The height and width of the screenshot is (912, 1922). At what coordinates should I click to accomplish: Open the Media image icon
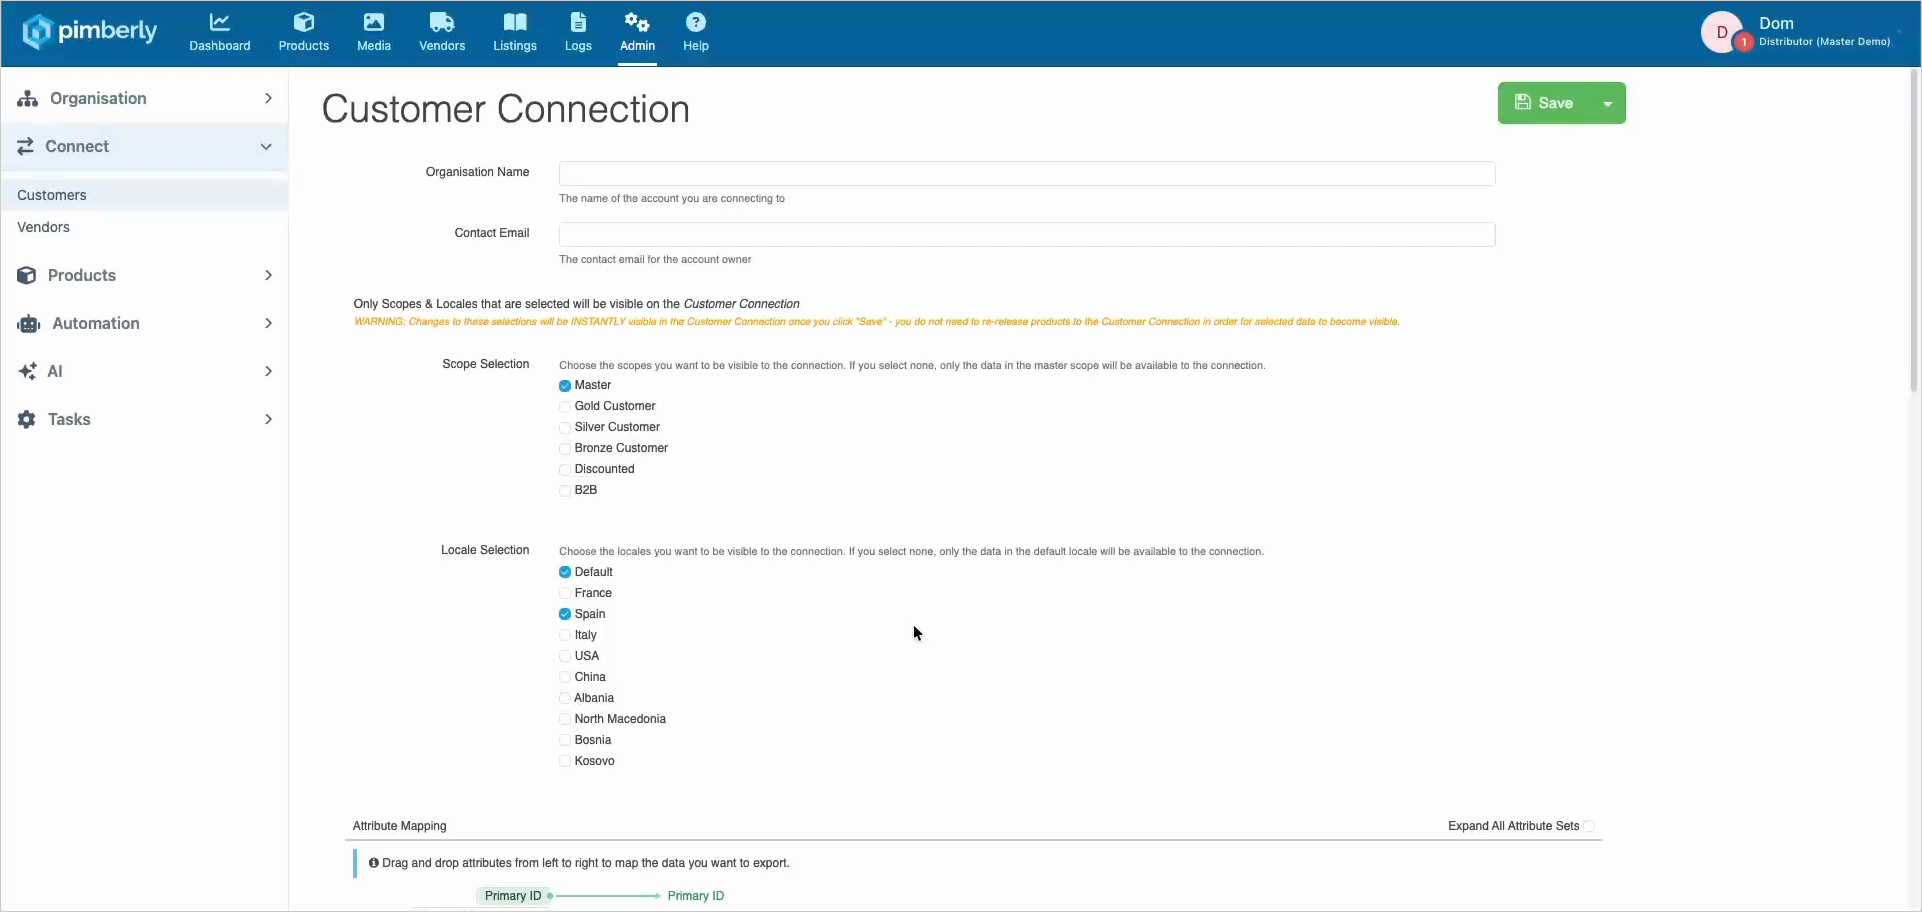(x=374, y=22)
